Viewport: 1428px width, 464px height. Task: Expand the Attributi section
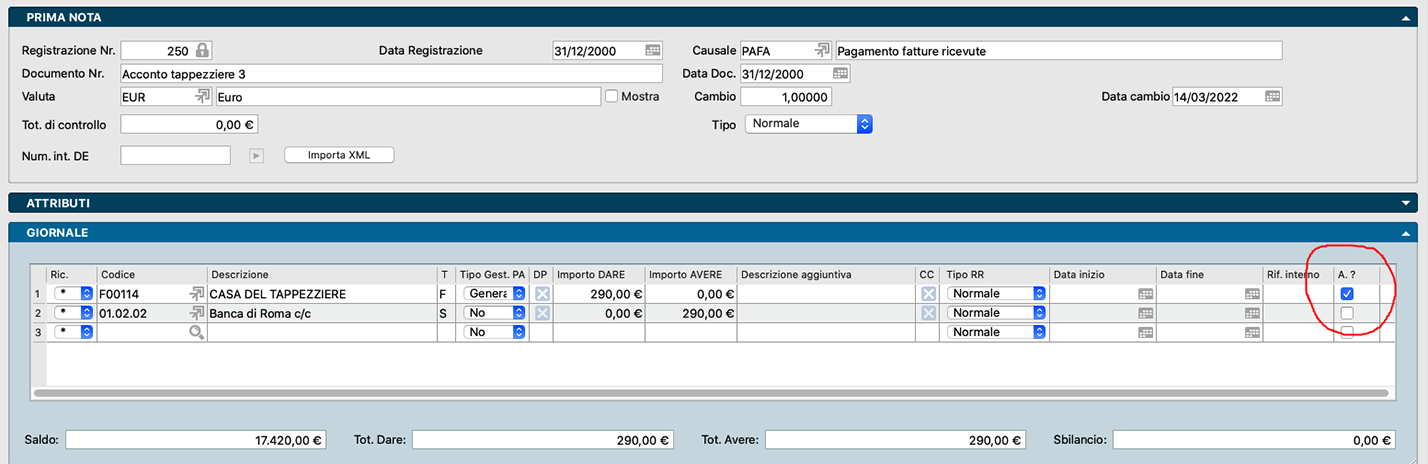[1408, 203]
